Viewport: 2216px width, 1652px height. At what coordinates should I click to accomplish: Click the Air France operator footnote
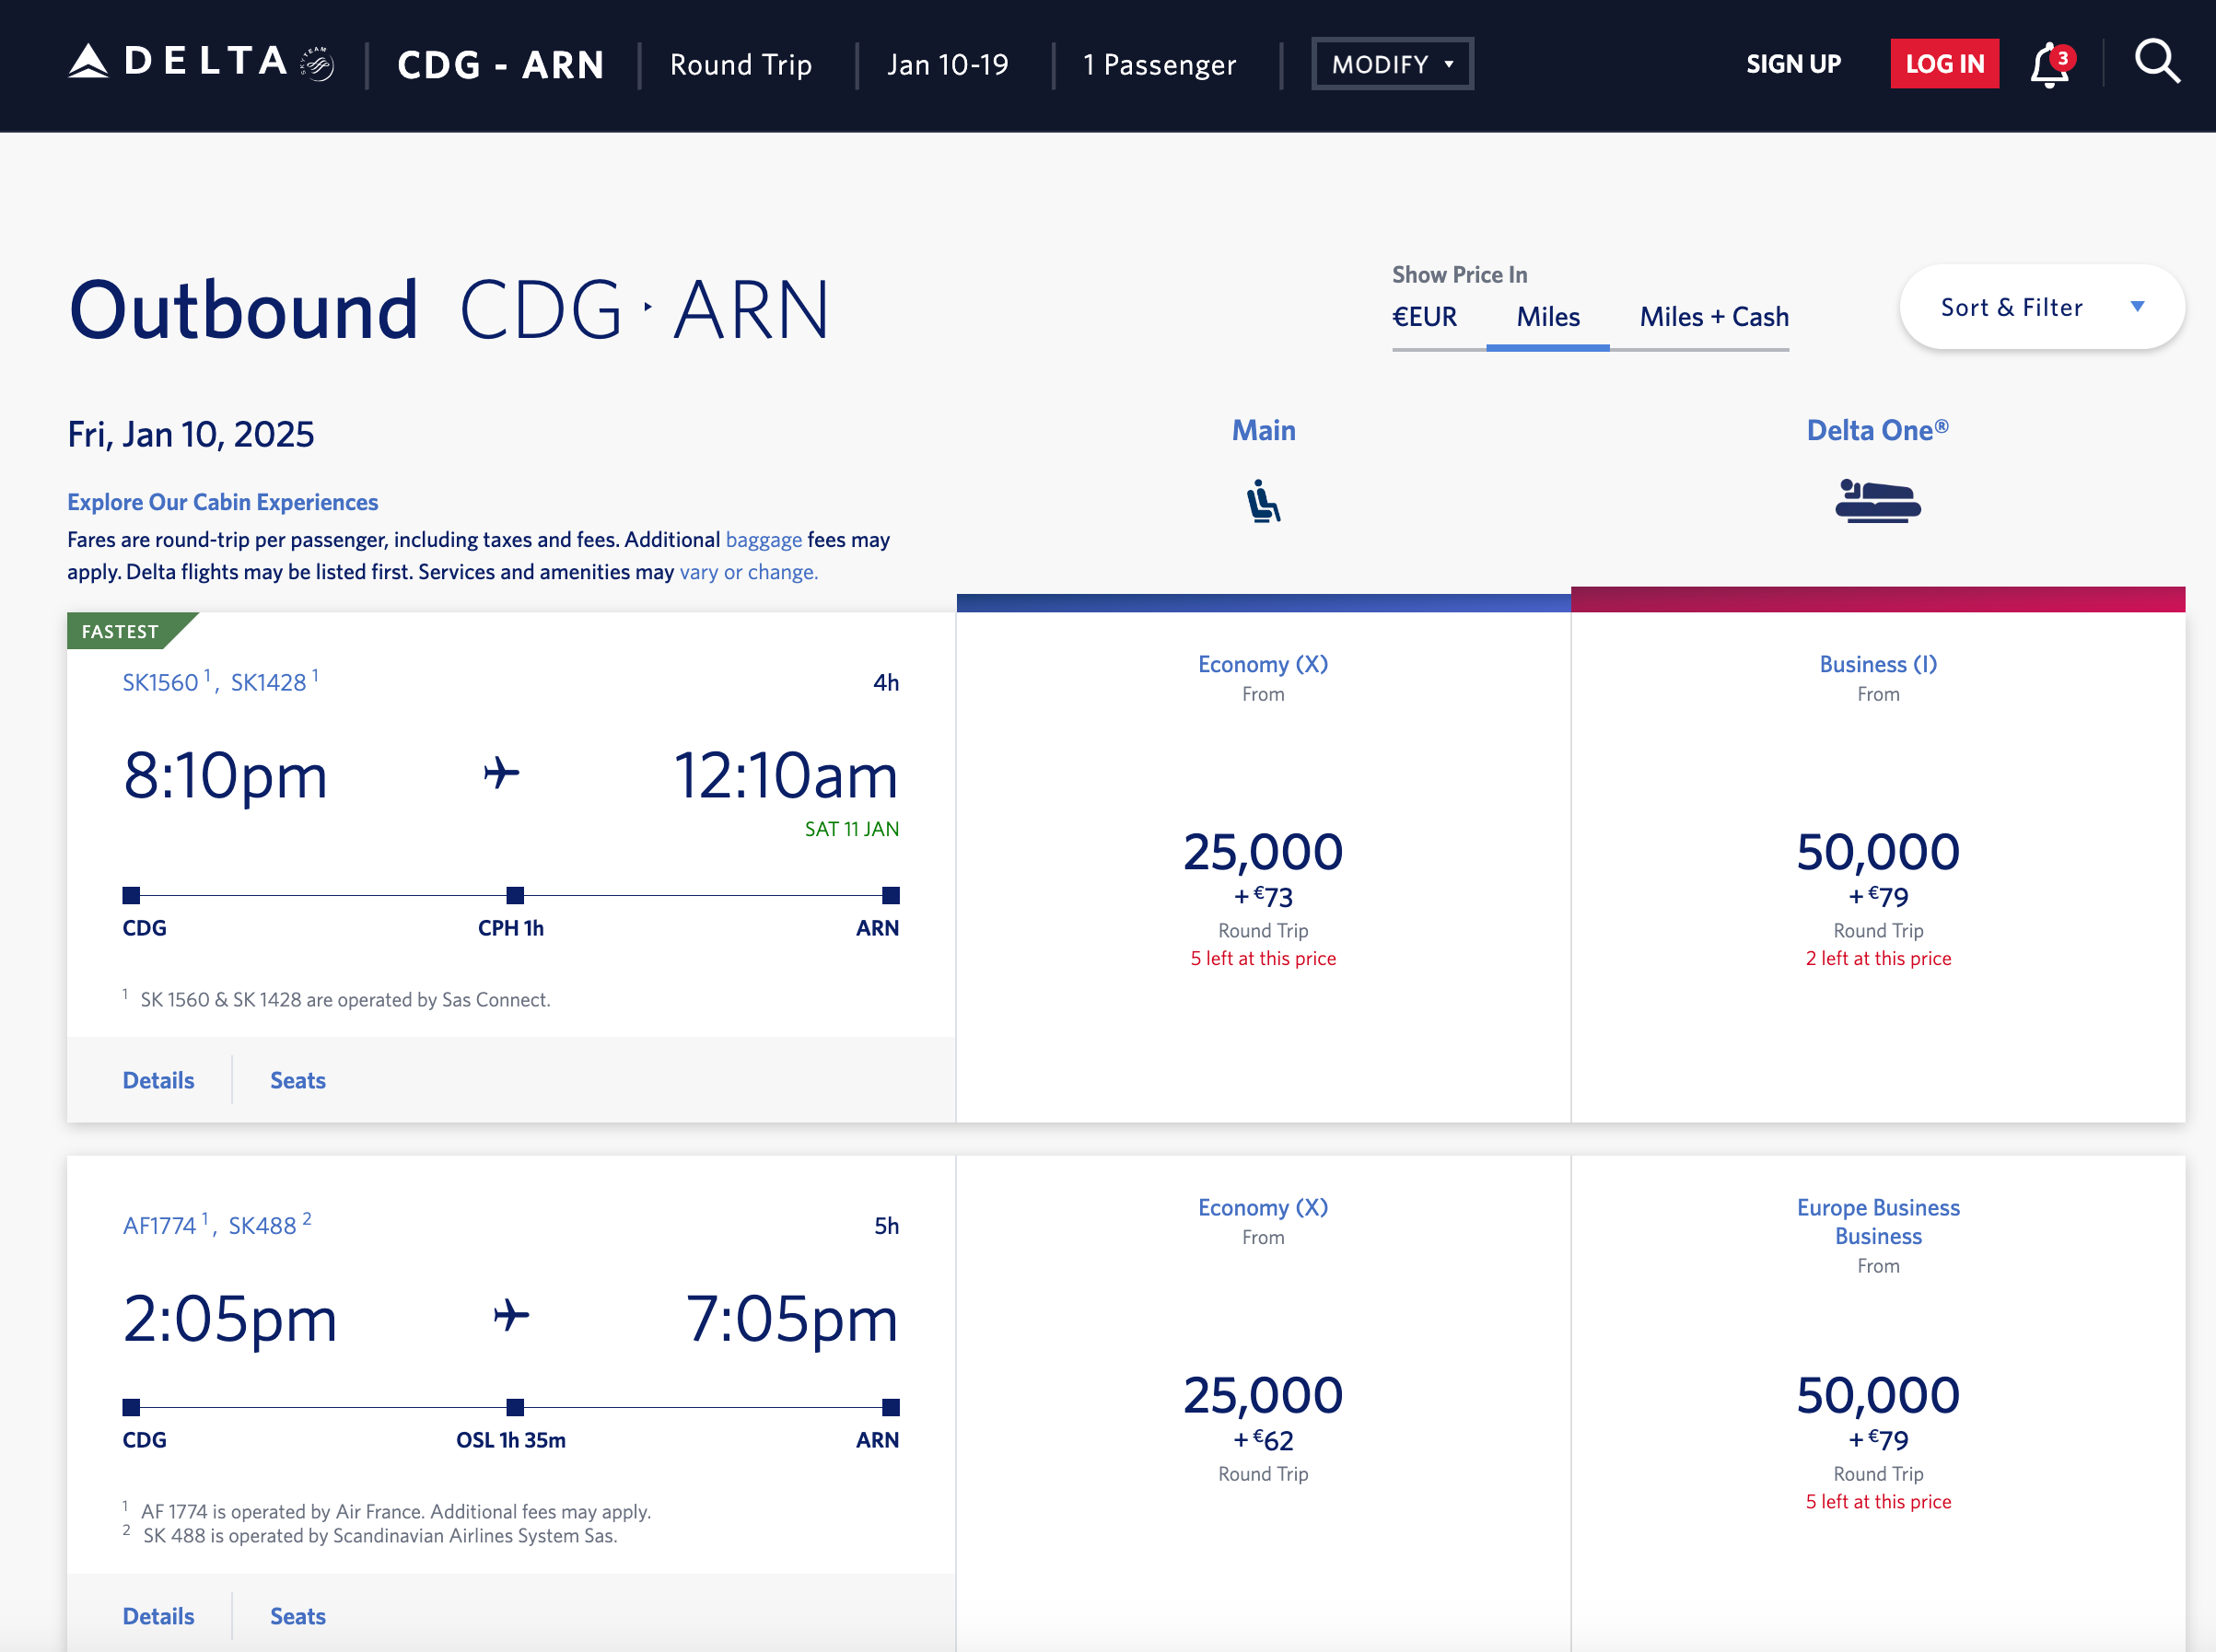click(396, 1511)
